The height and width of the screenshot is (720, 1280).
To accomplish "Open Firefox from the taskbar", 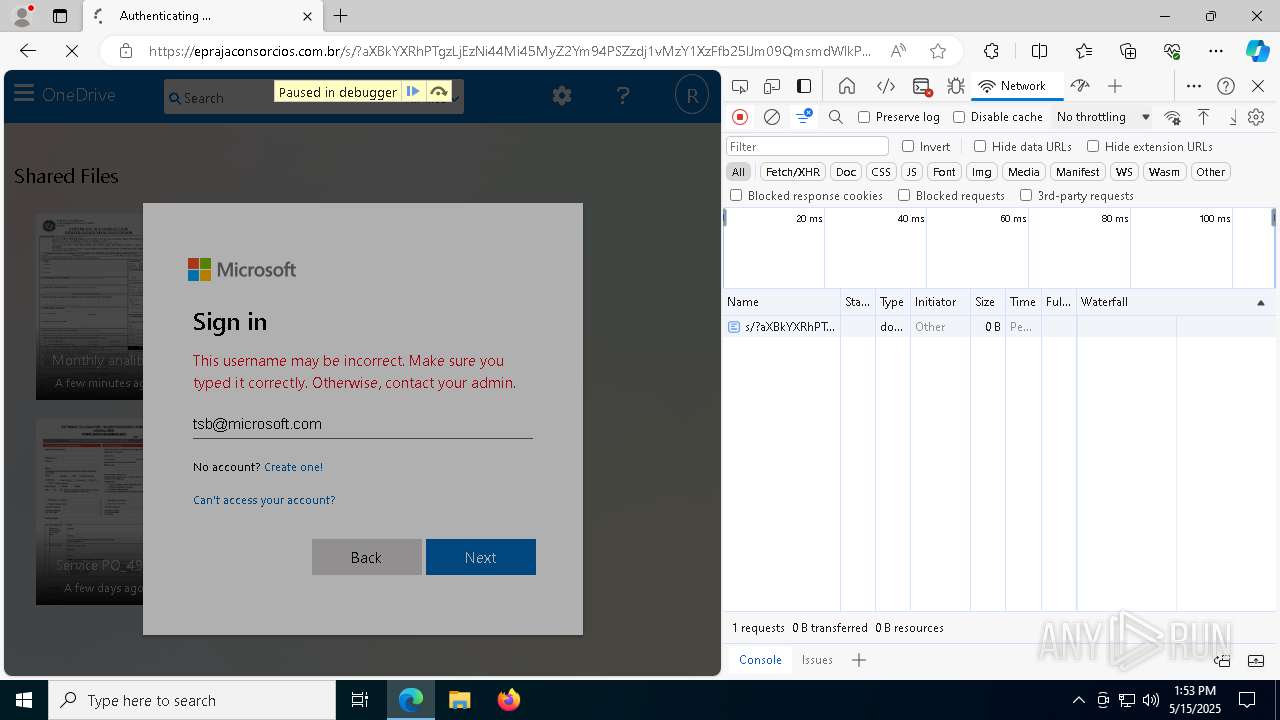I will pos(509,700).
